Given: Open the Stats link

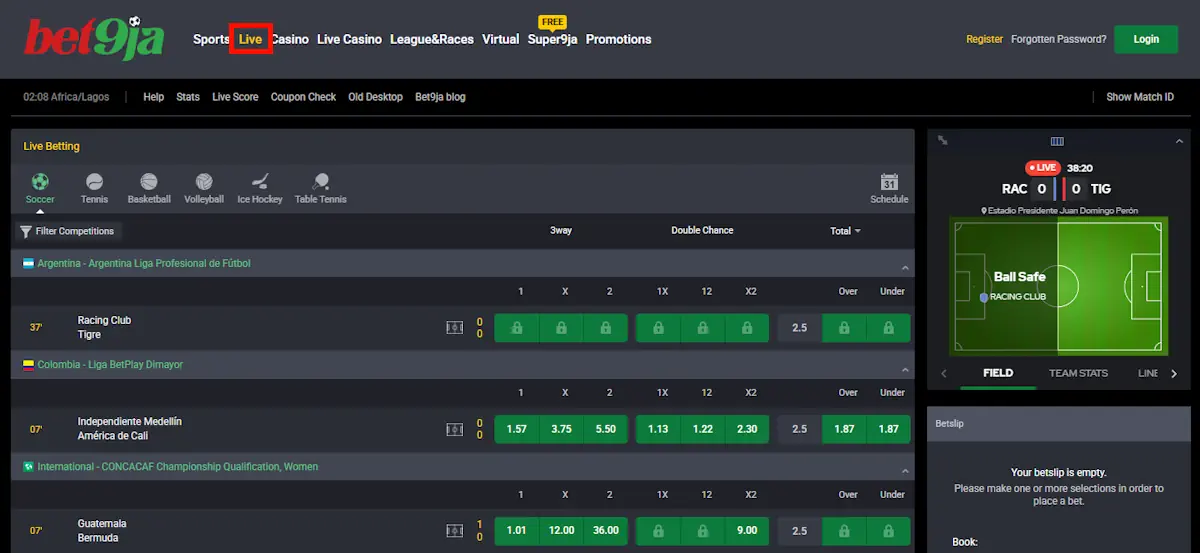Looking at the screenshot, I should 188,97.
